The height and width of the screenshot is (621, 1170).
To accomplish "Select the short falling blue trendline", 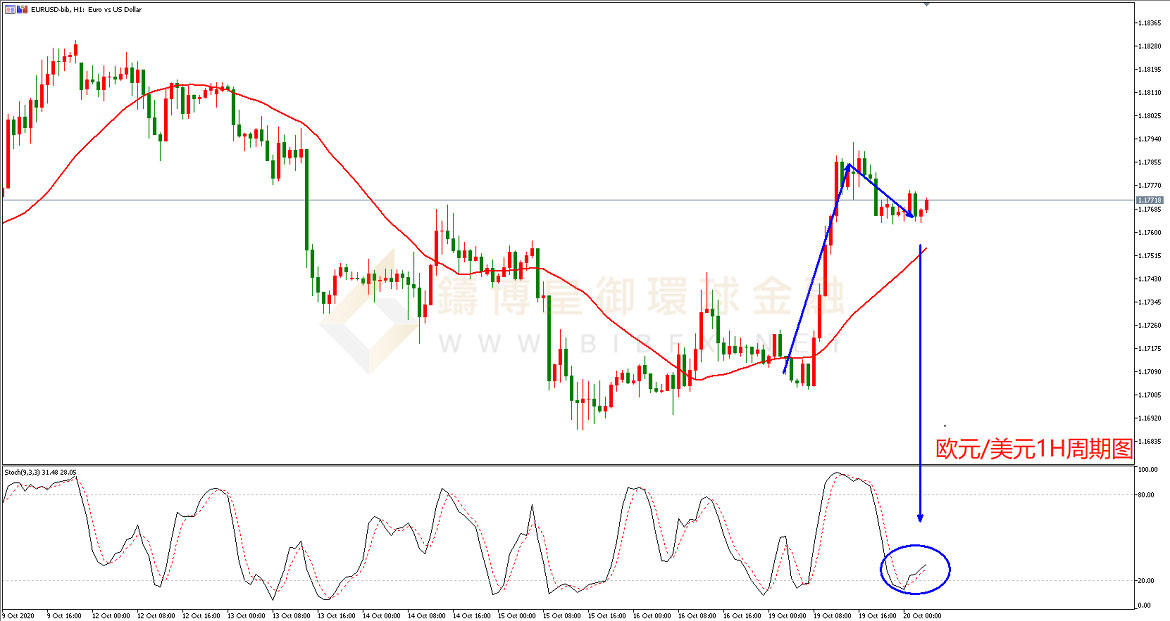I will click(880, 190).
